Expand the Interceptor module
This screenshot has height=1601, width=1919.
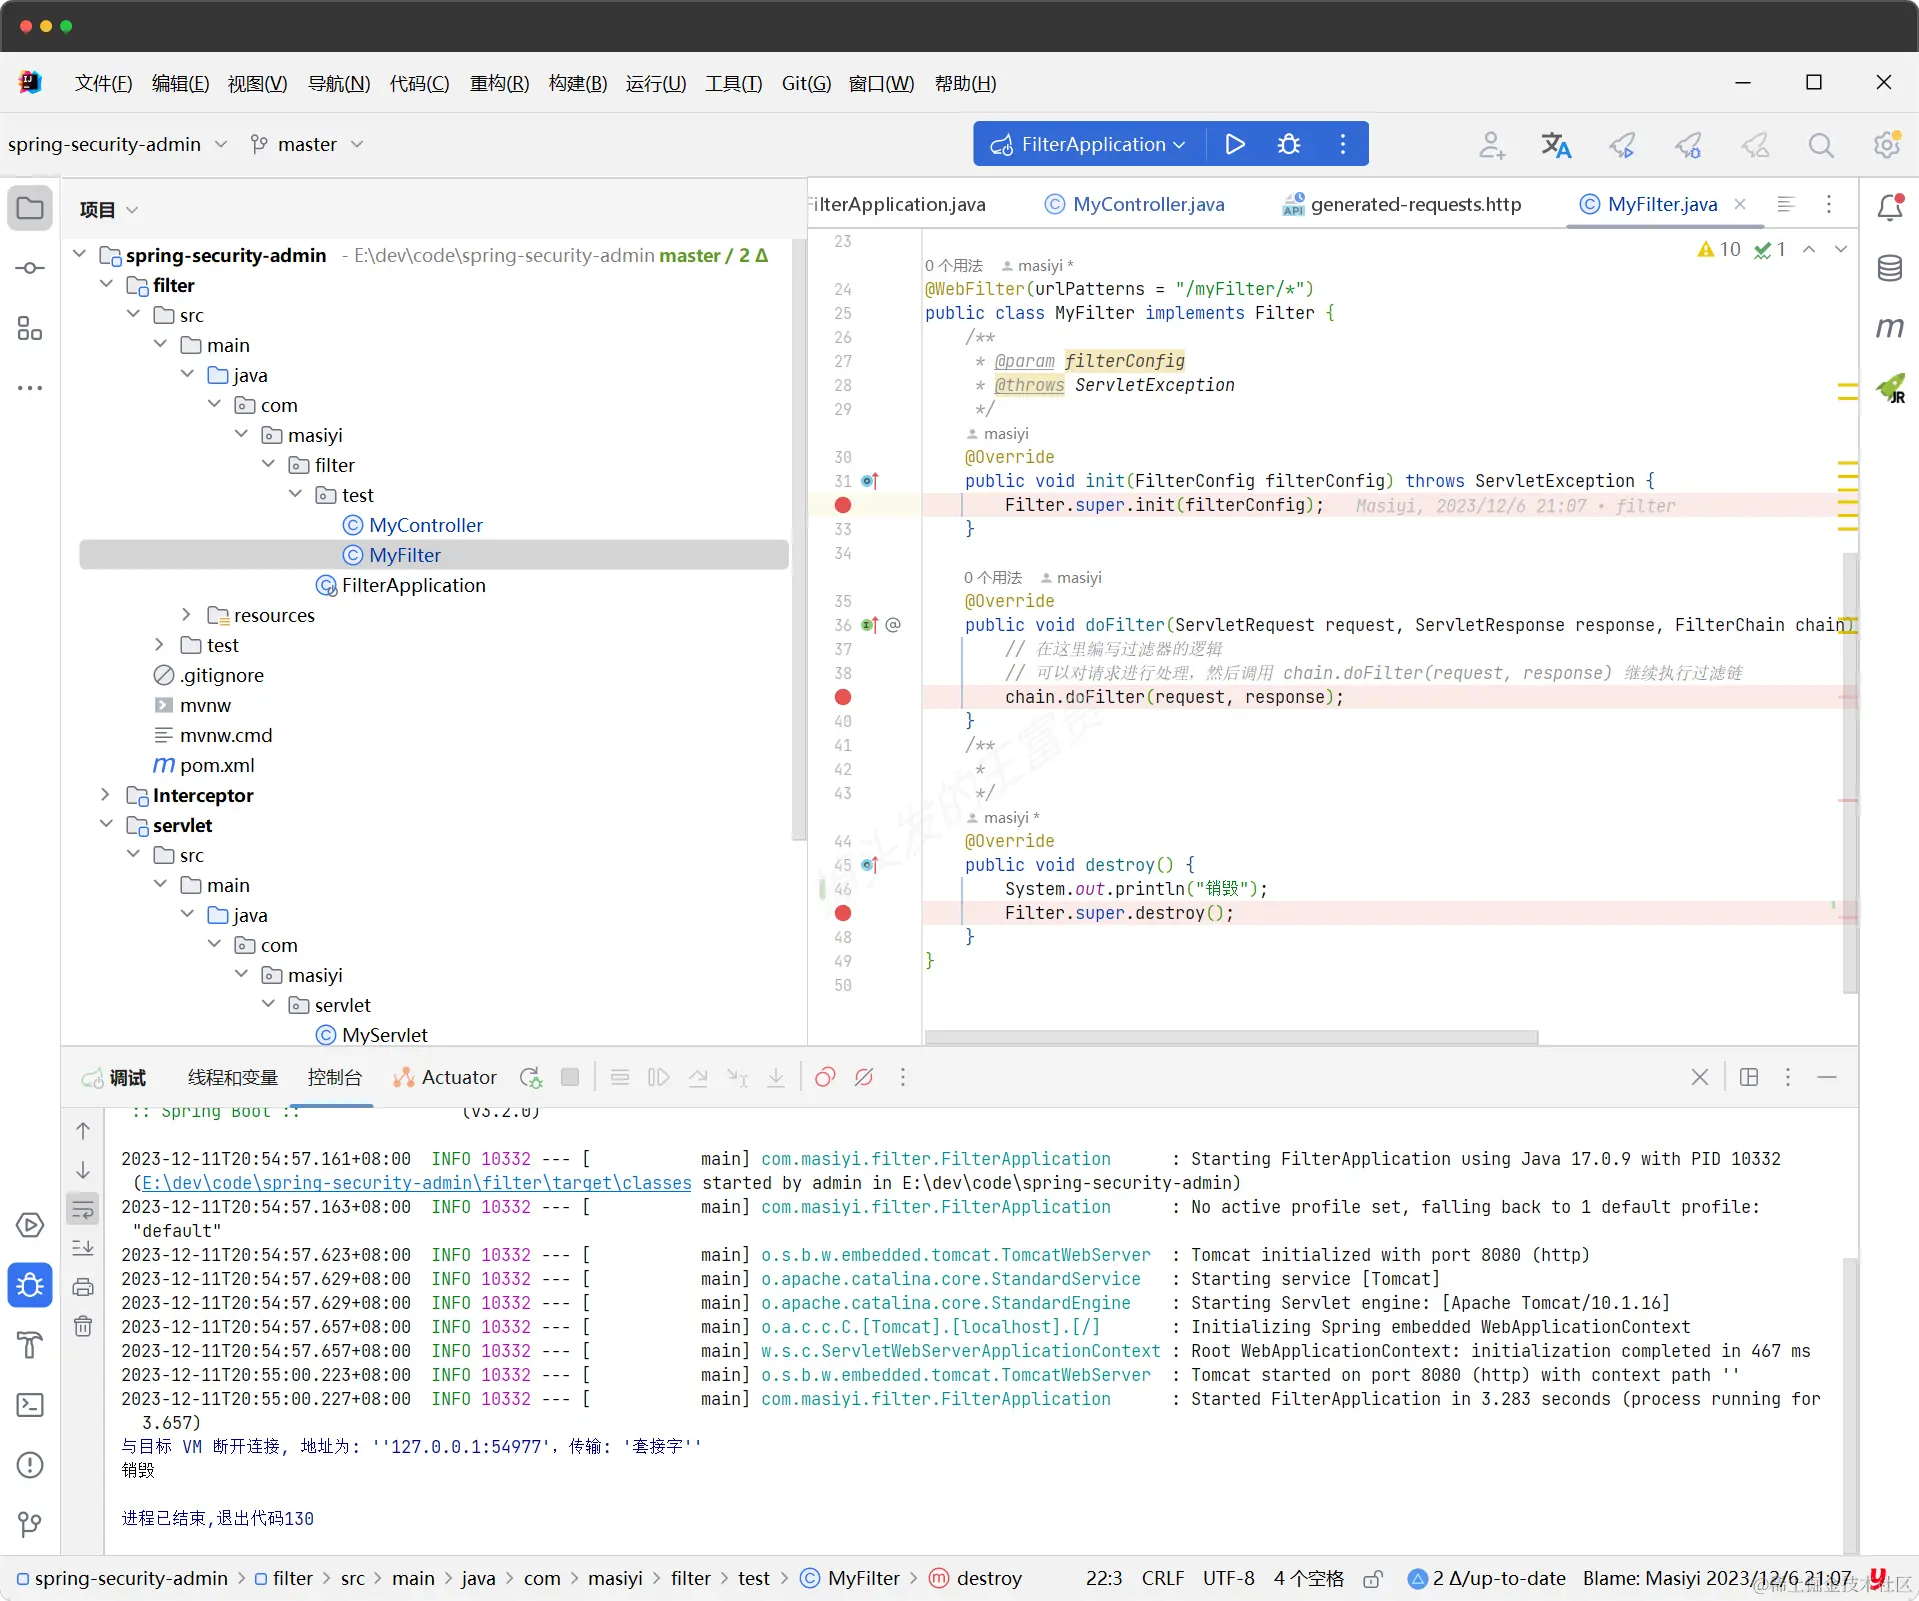[105, 795]
